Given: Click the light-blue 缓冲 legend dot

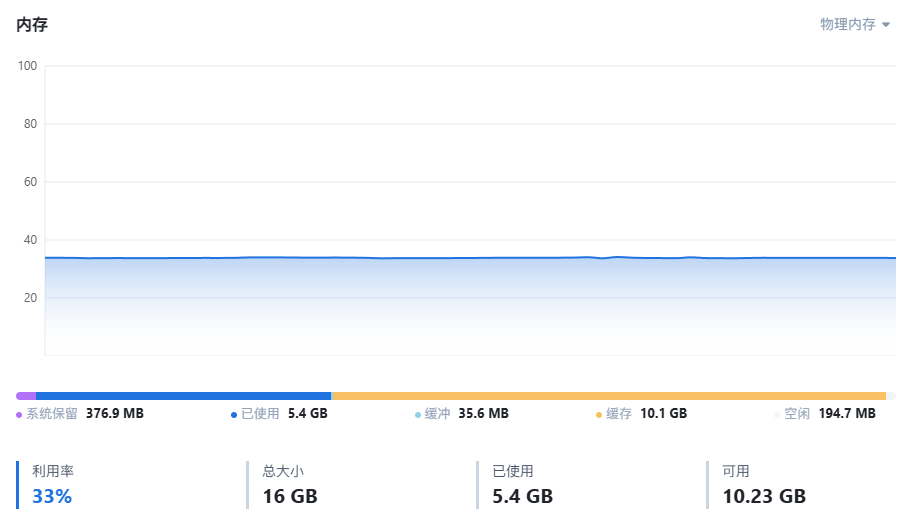Looking at the screenshot, I should [x=417, y=414].
